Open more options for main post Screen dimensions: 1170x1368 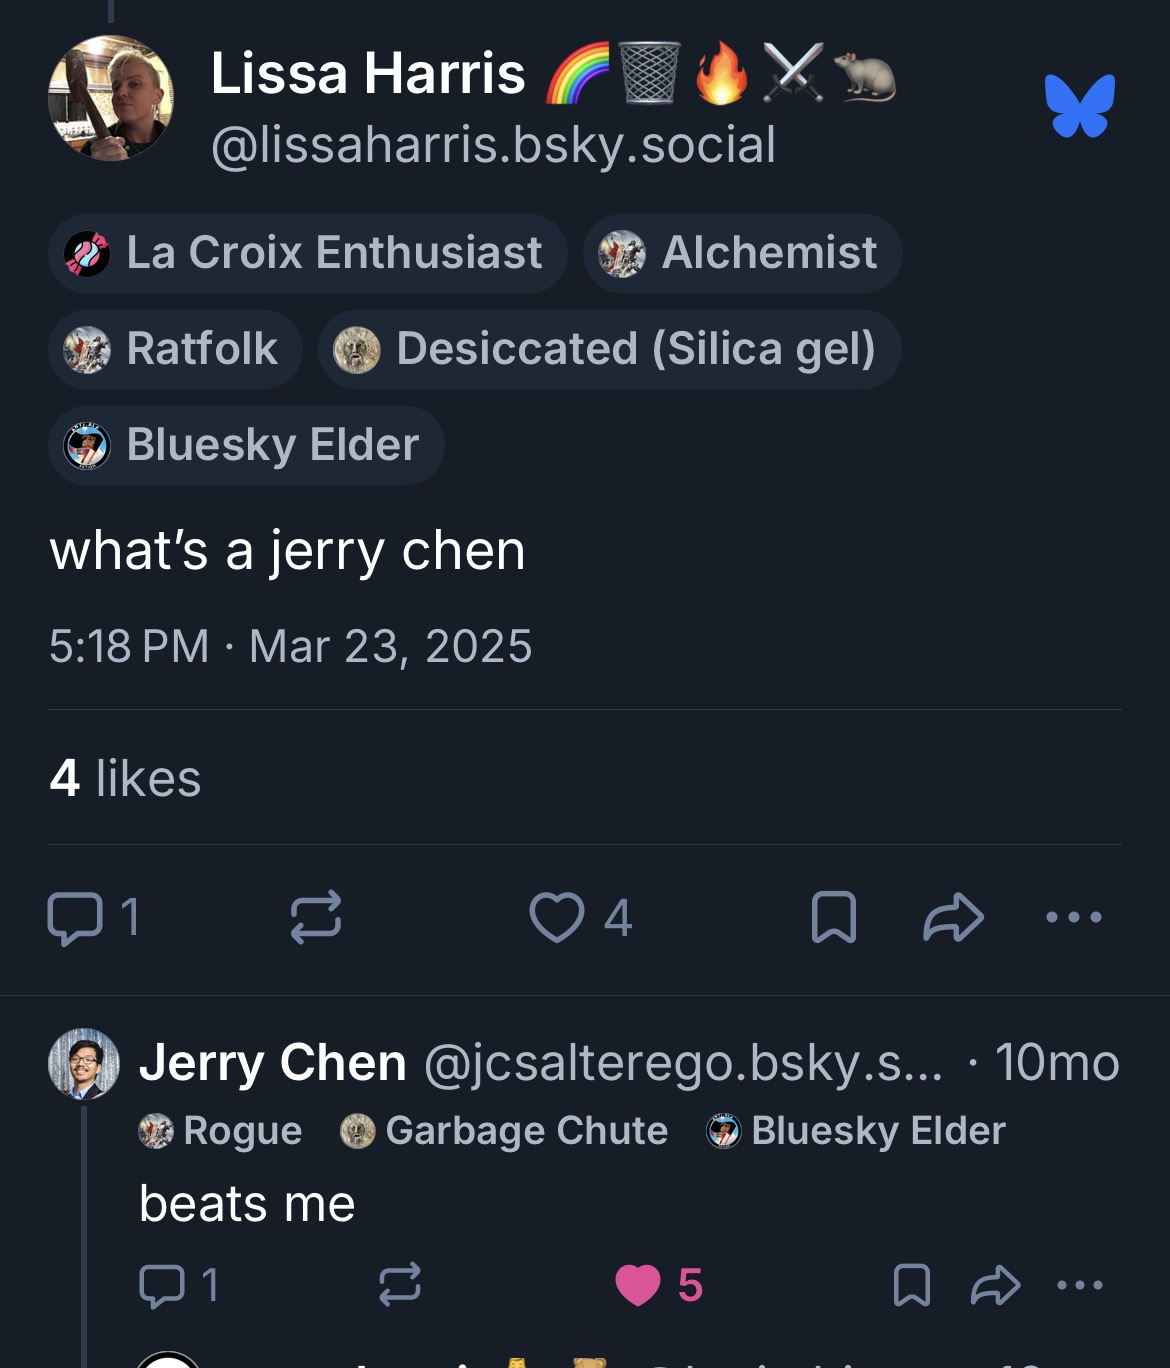(1074, 916)
